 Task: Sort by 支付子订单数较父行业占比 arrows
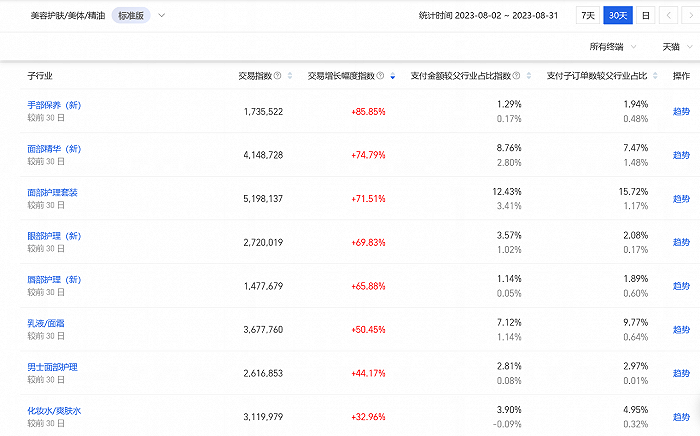[x=655, y=76]
